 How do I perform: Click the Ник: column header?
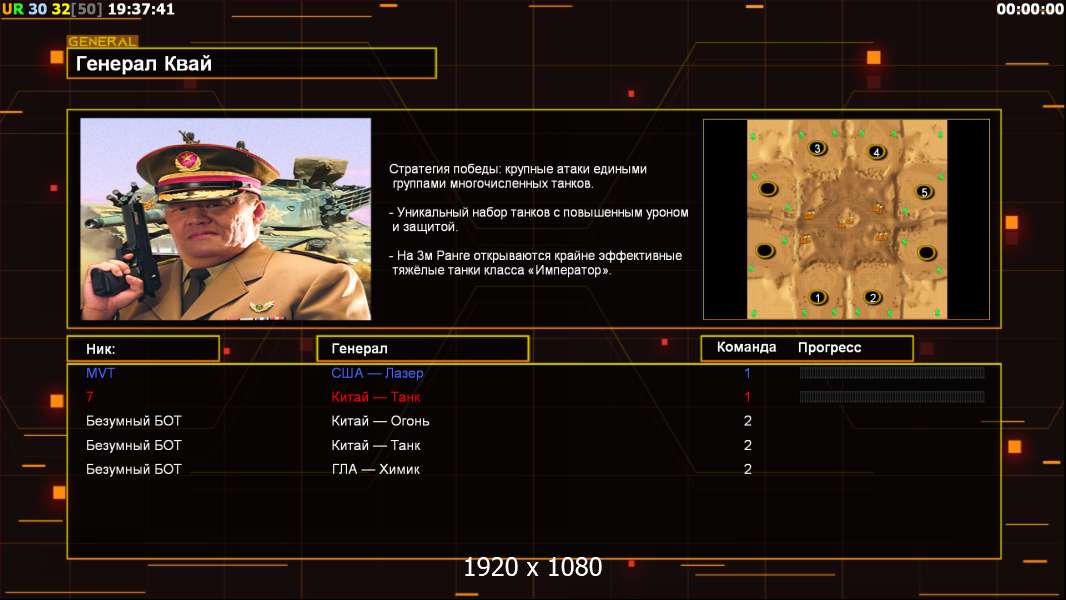pos(143,349)
